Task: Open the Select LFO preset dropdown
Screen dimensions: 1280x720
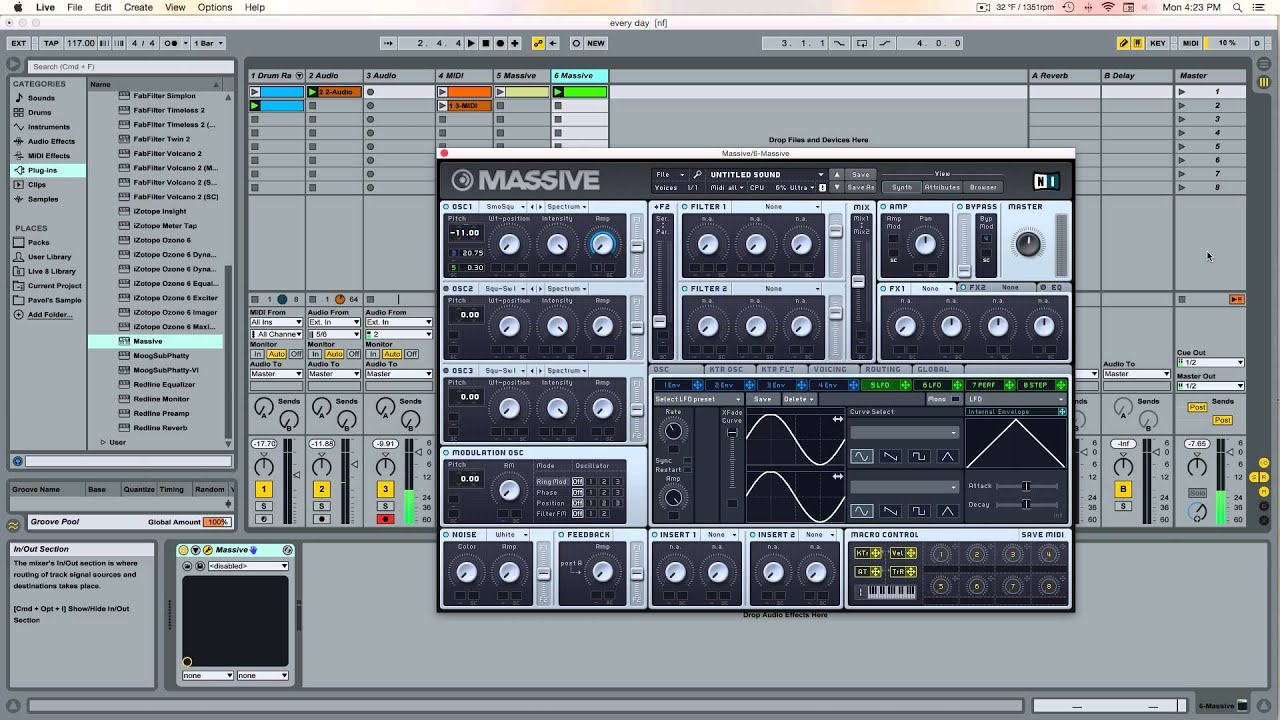Action: [698, 399]
